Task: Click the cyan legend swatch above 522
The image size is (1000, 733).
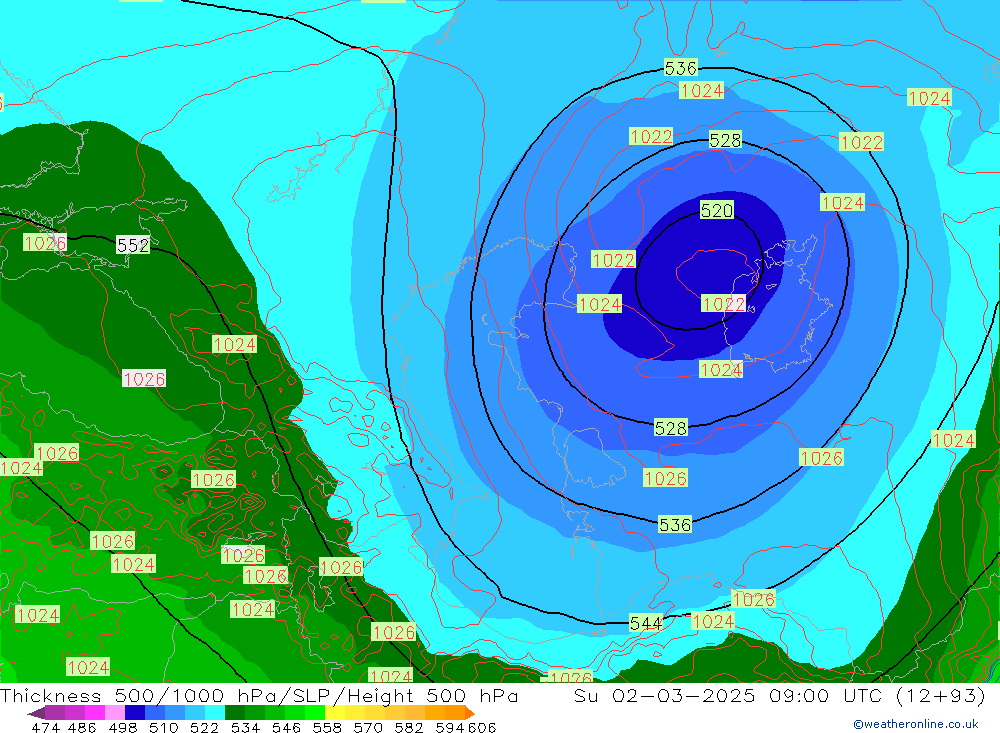Action: (x=215, y=713)
